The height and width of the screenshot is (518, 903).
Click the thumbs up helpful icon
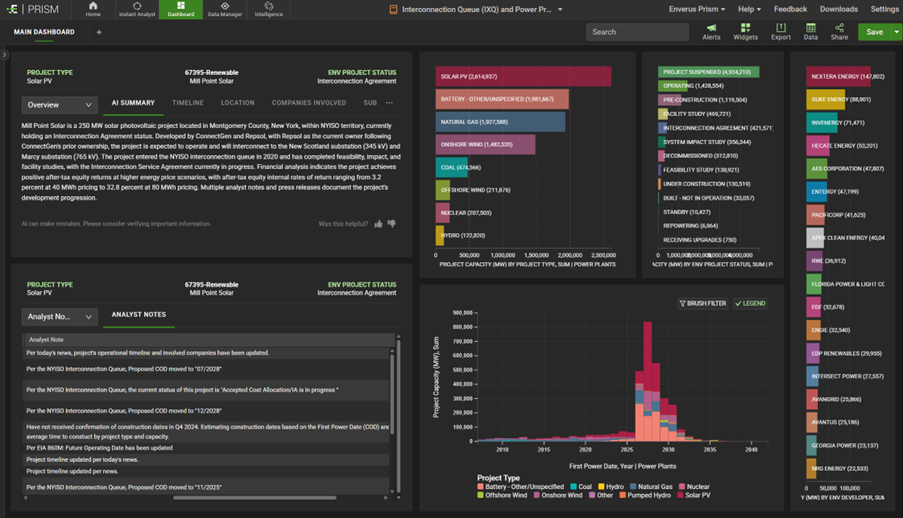click(x=378, y=224)
